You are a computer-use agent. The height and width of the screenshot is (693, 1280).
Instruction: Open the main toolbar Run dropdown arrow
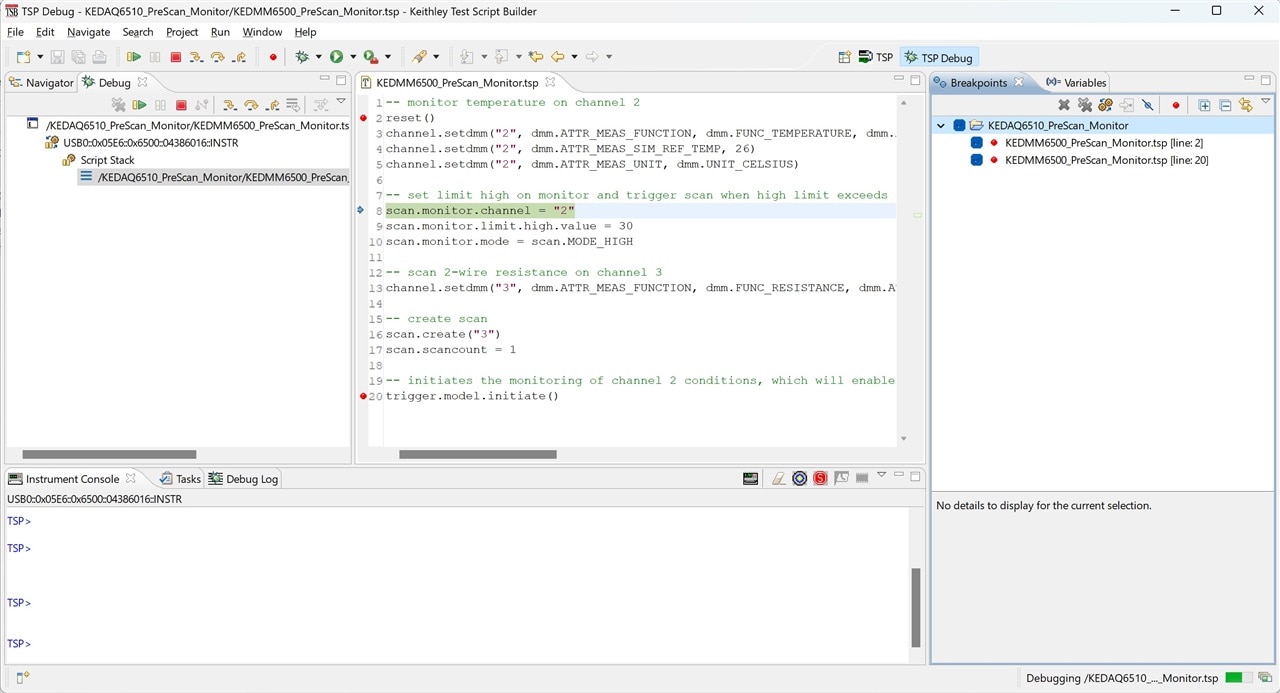353,58
